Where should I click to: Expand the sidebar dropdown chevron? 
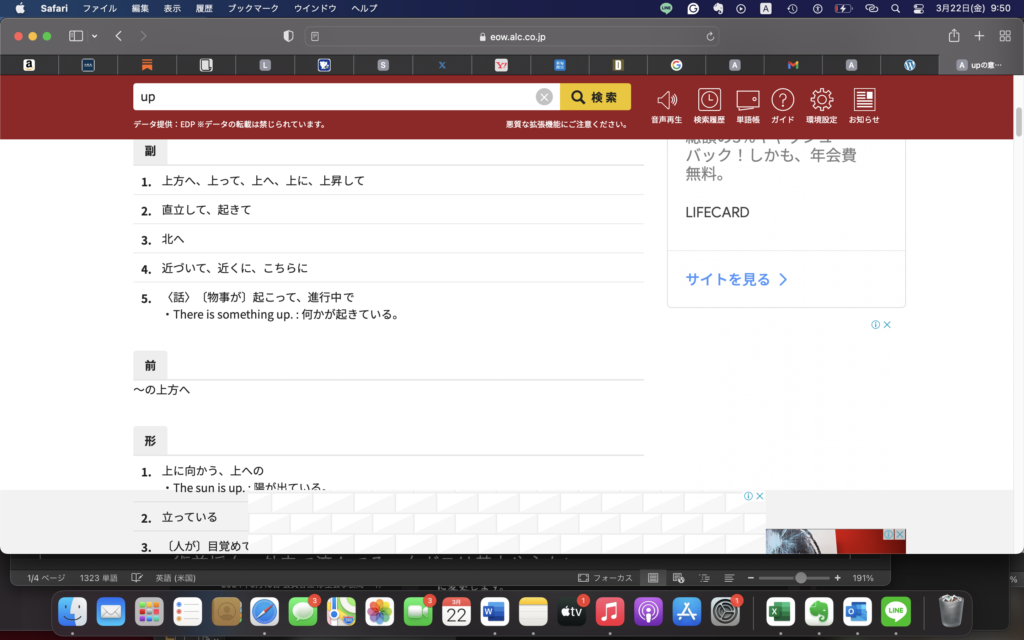tap(95, 36)
